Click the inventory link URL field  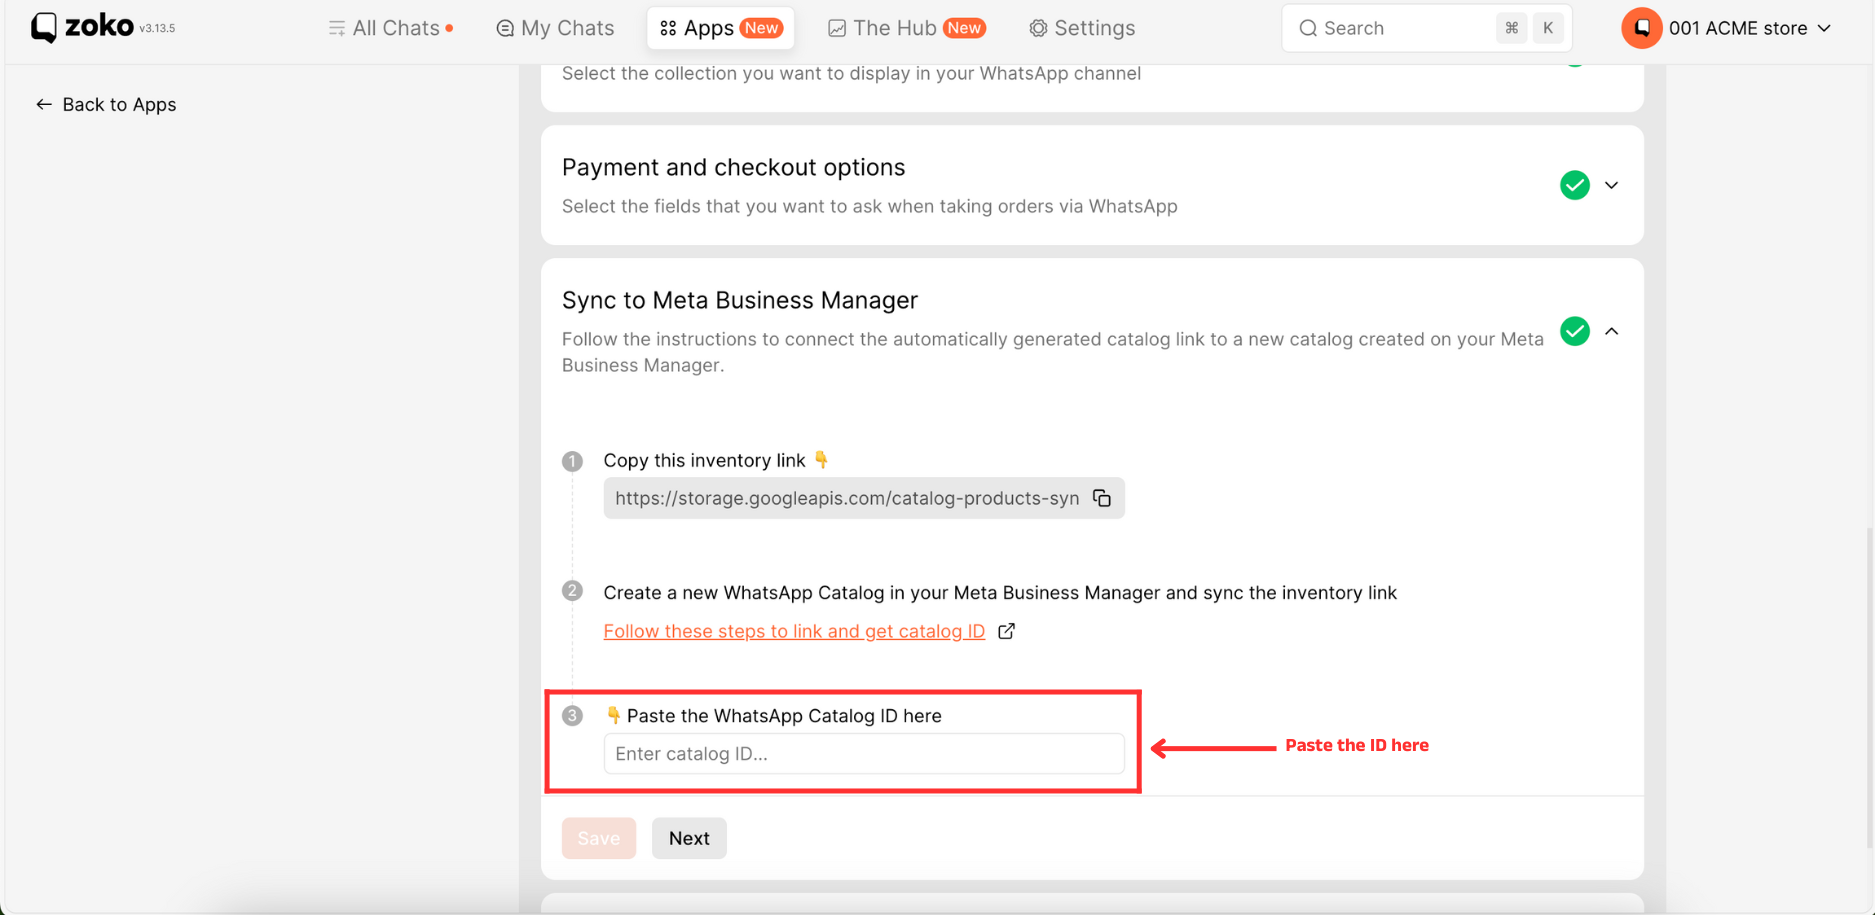(x=864, y=498)
